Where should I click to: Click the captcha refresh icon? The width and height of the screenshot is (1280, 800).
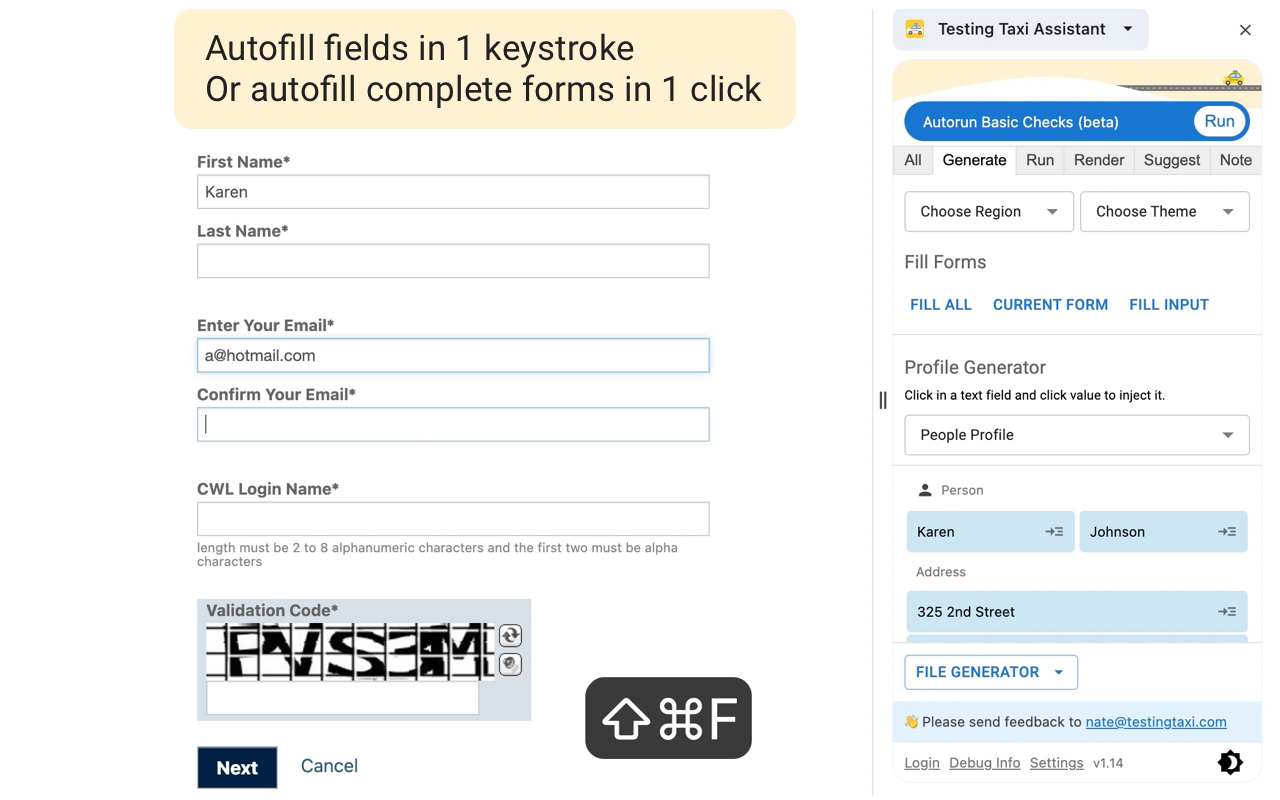click(x=510, y=635)
